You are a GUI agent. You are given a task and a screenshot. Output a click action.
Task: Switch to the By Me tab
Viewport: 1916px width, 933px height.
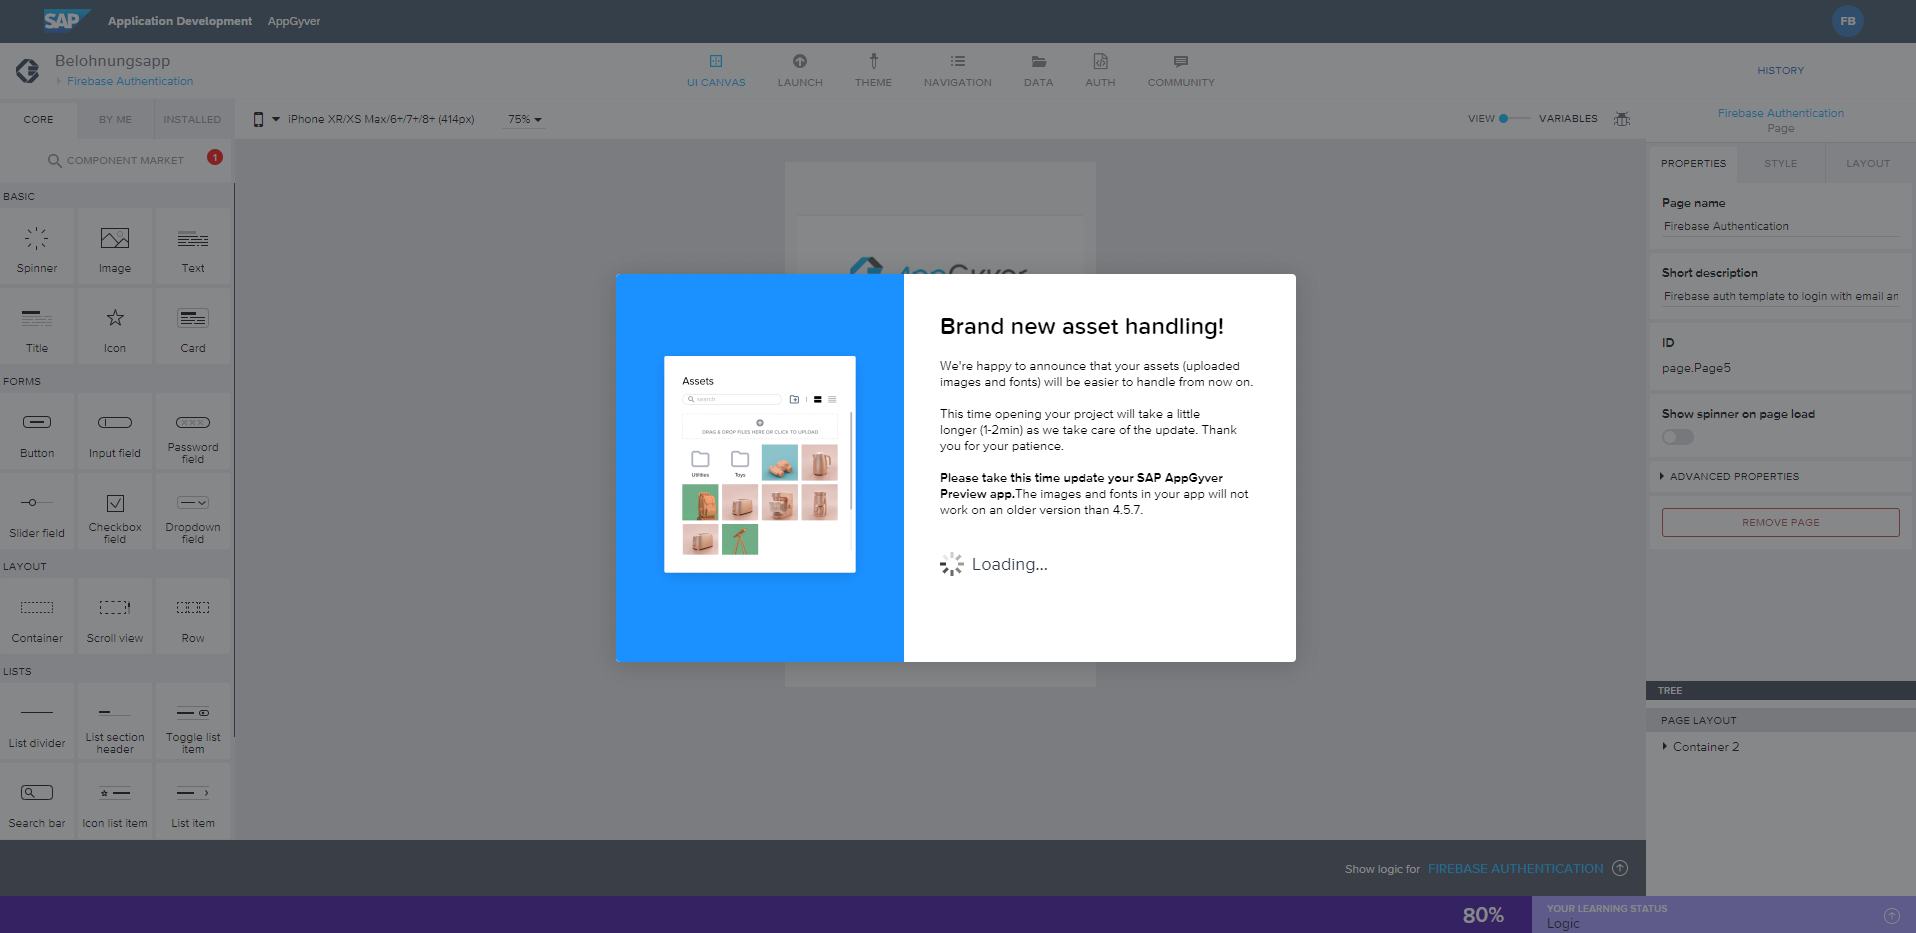tap(115, 119)
